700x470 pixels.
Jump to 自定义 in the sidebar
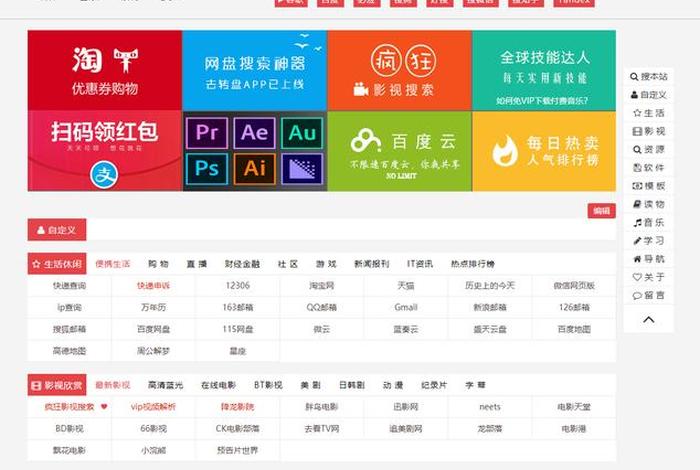click(649, 95)
